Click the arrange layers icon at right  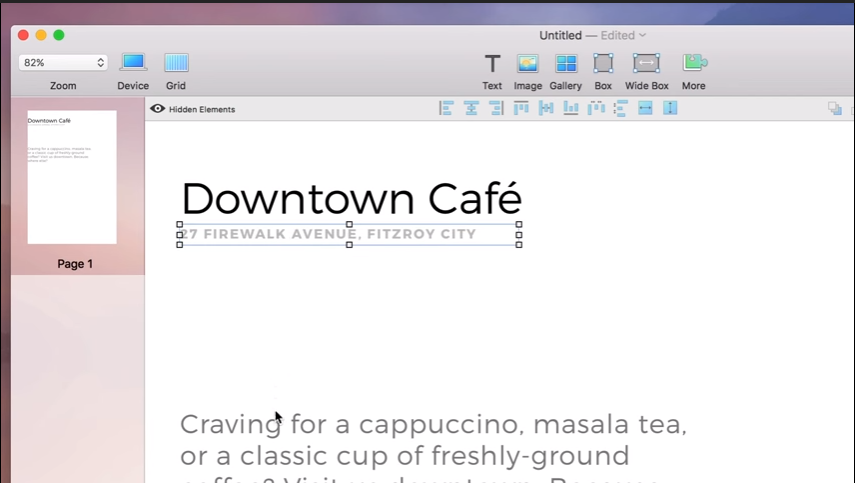coord(834,109)
